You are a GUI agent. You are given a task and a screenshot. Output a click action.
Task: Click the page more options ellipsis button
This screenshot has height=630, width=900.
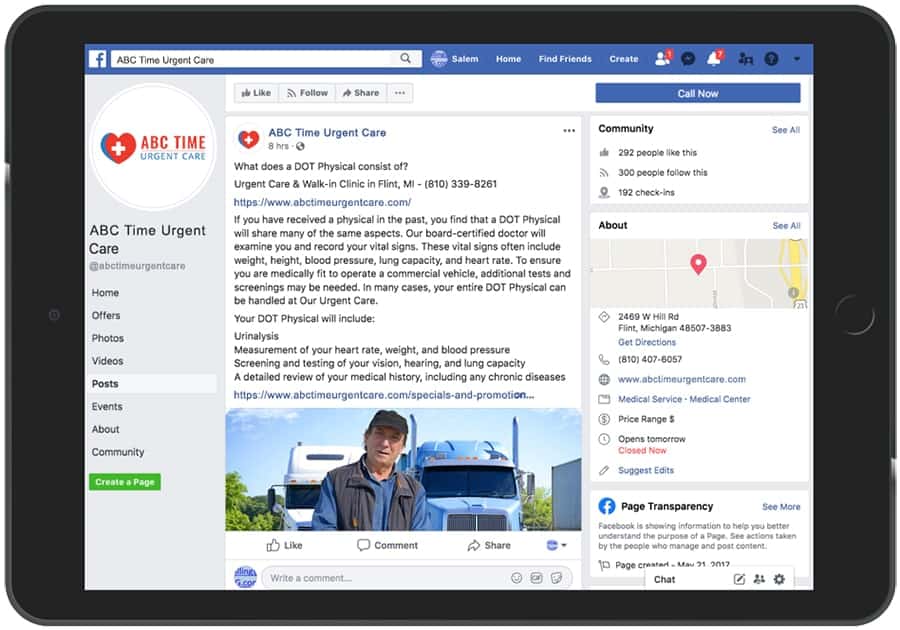(400, 93)
